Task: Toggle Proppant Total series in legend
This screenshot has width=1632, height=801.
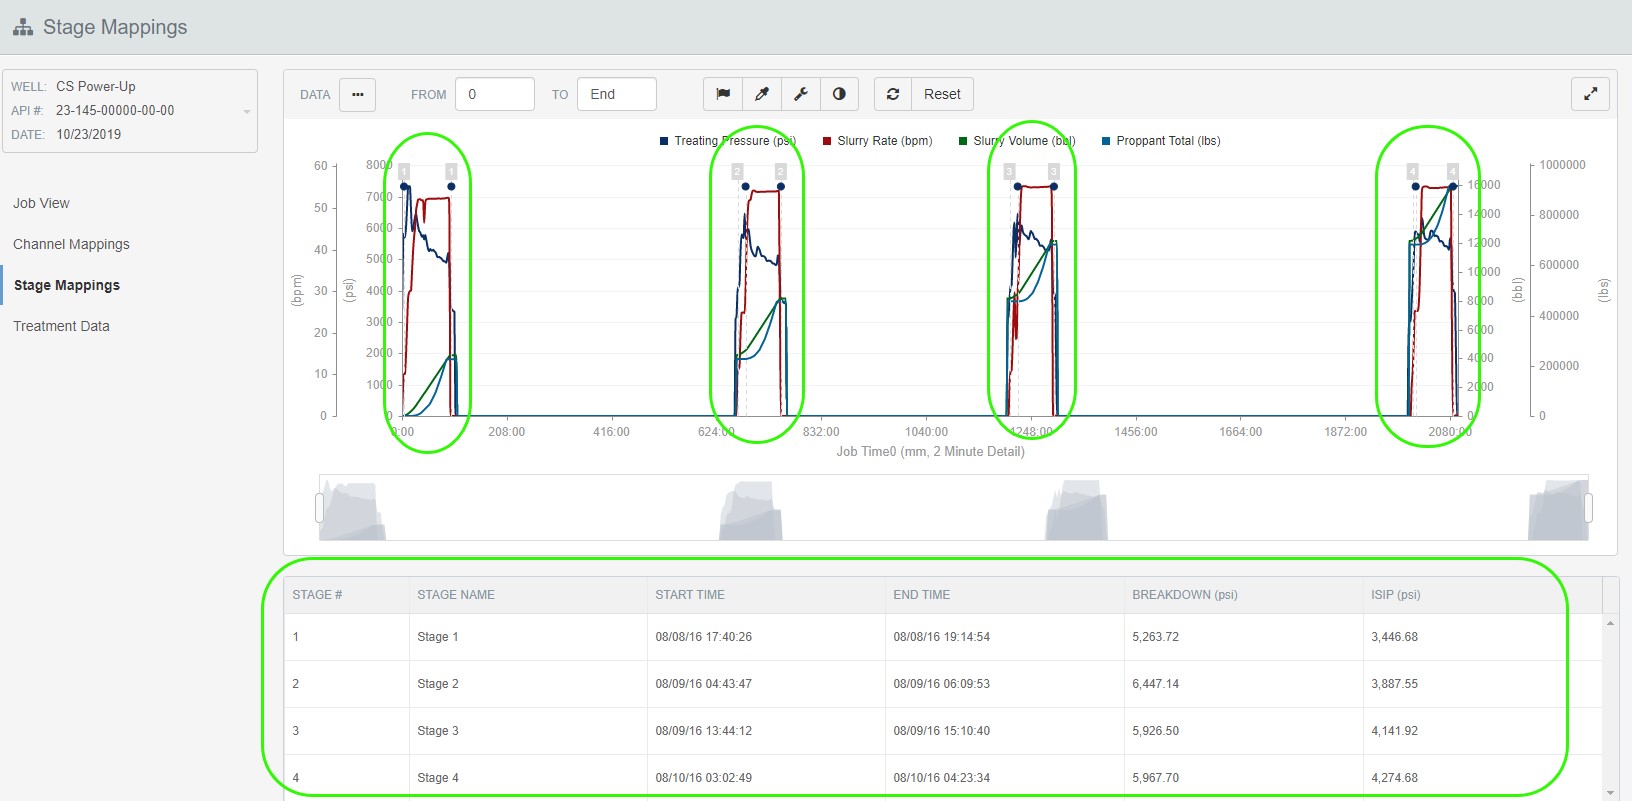Action: [x=1160, y=141]
